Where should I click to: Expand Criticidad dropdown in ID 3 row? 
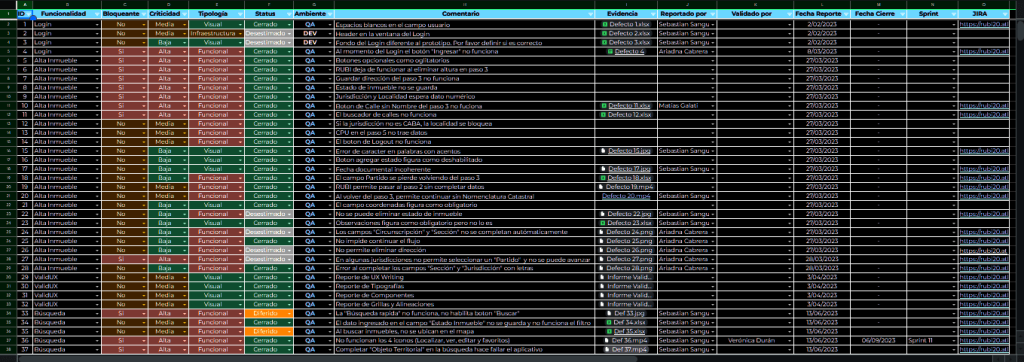tap(184, 42)
